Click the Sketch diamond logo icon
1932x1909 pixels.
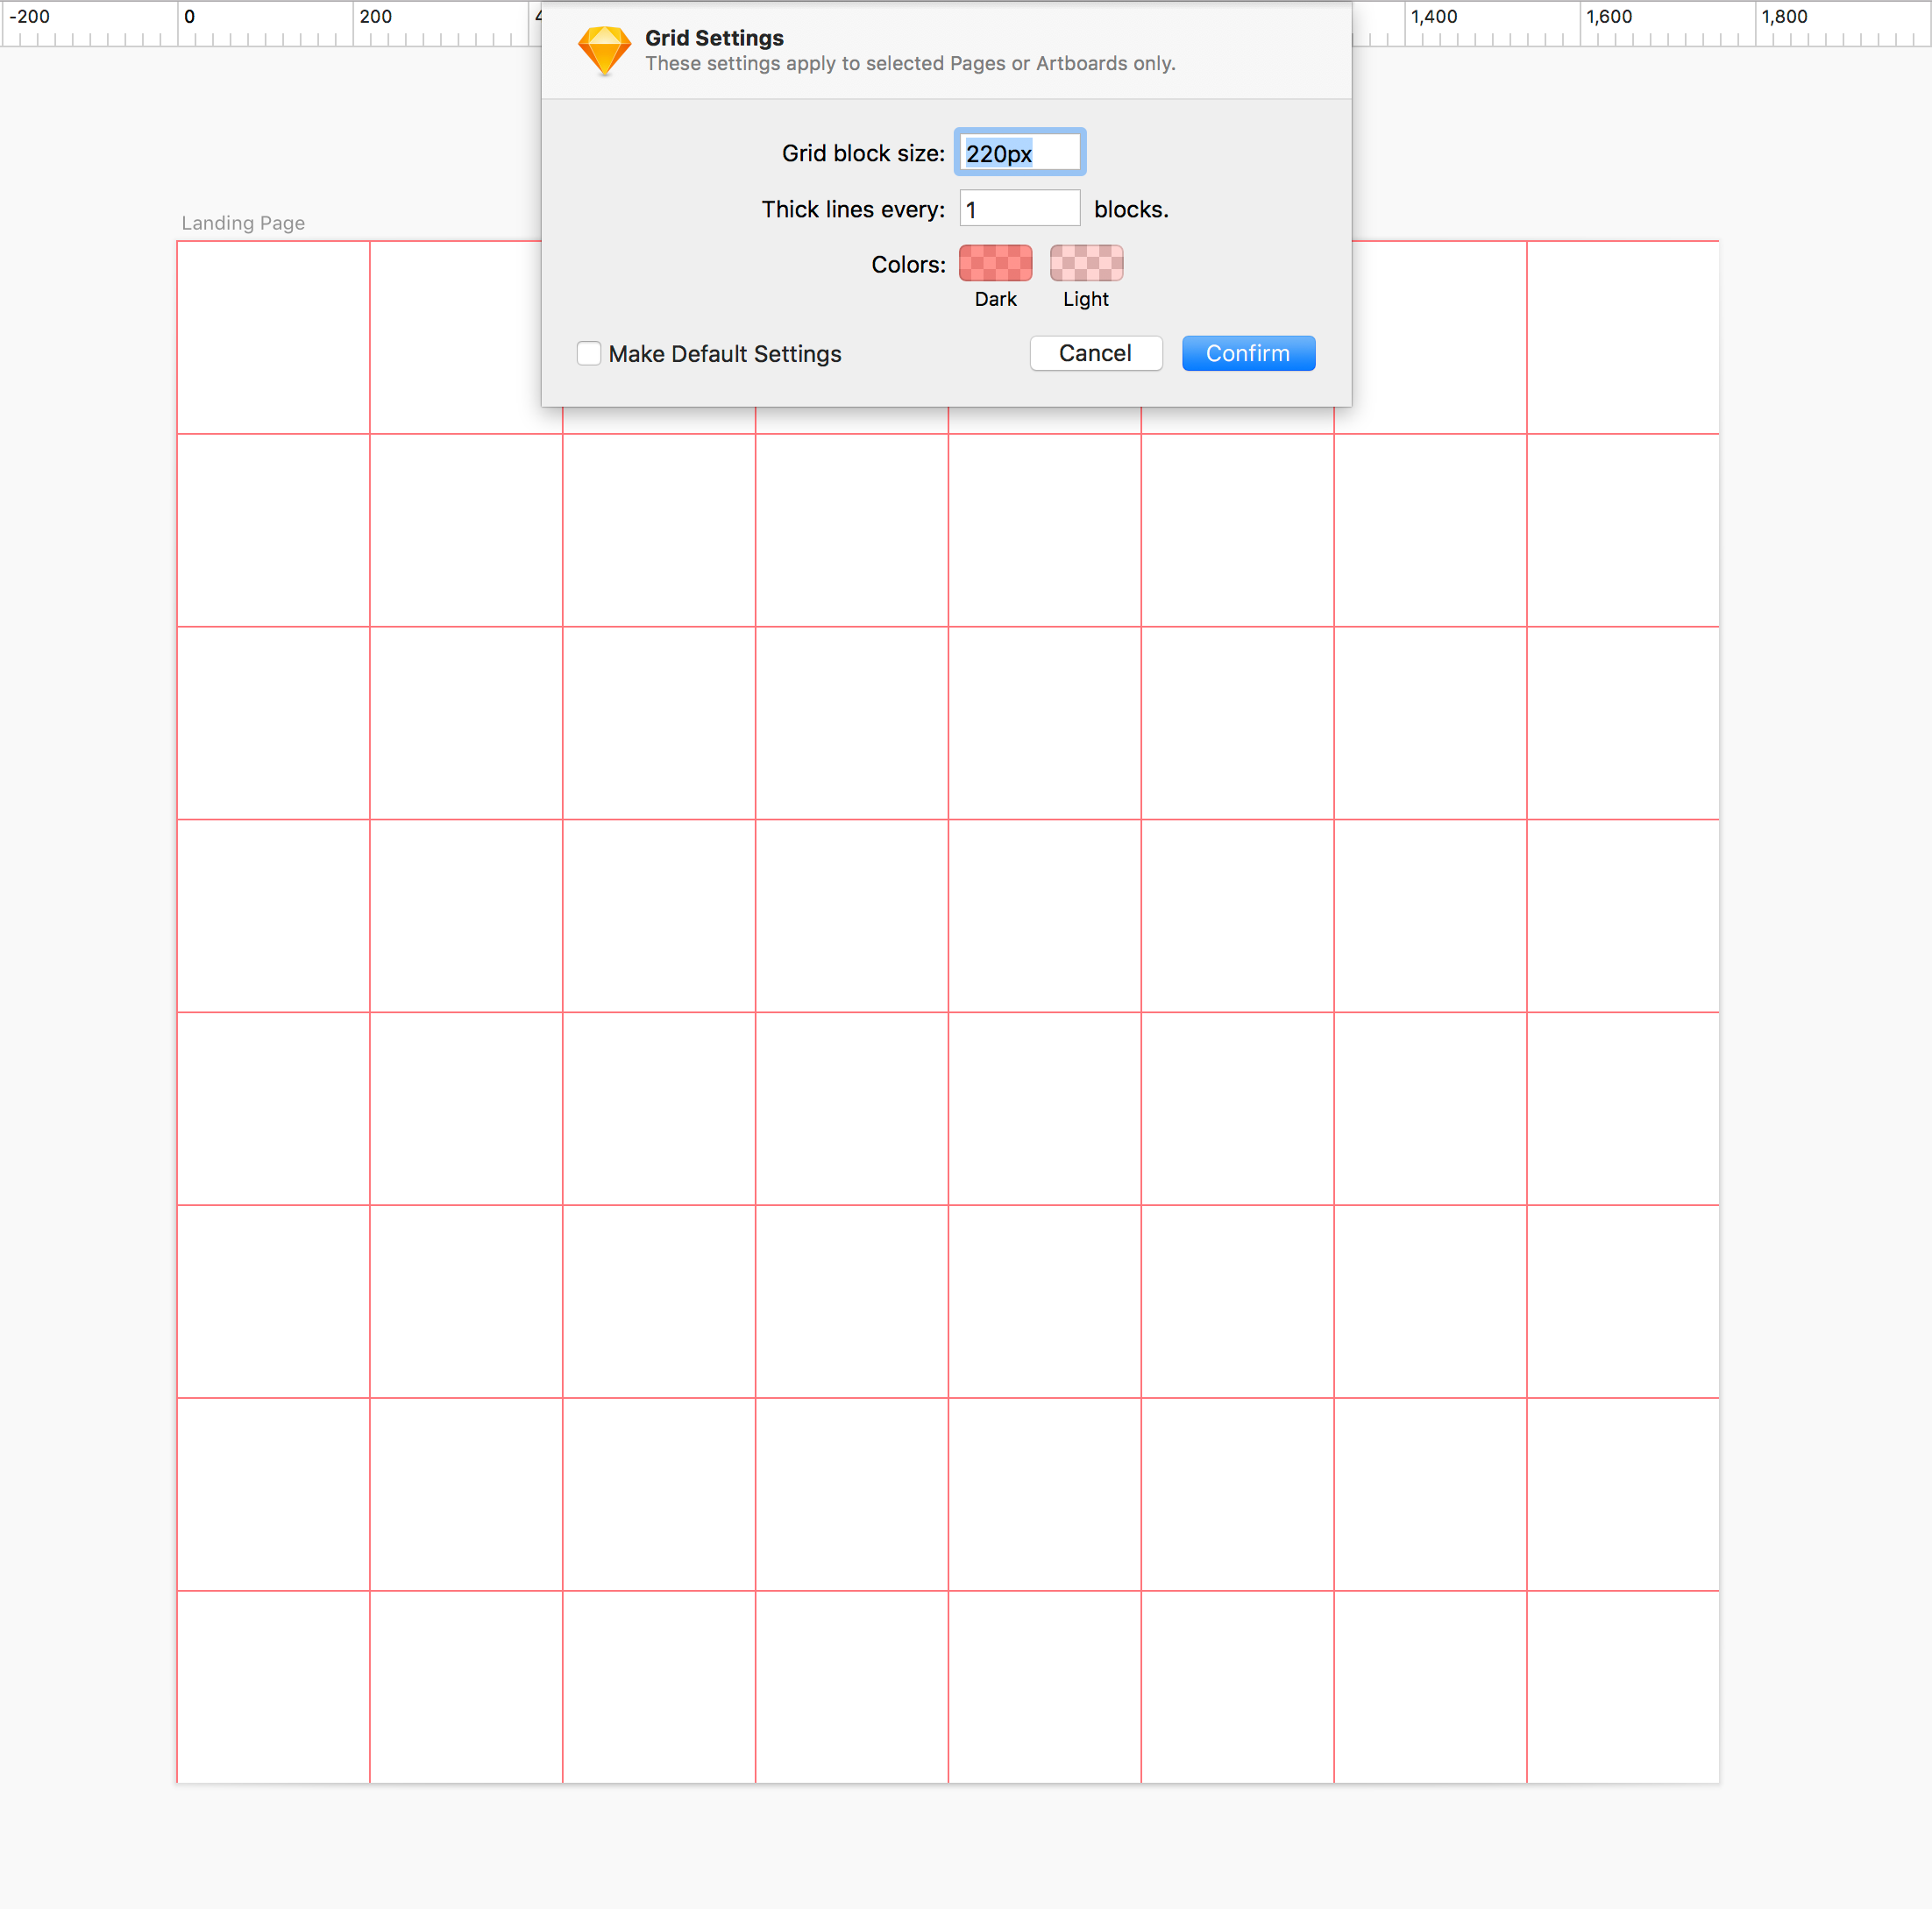pos(604,50)
